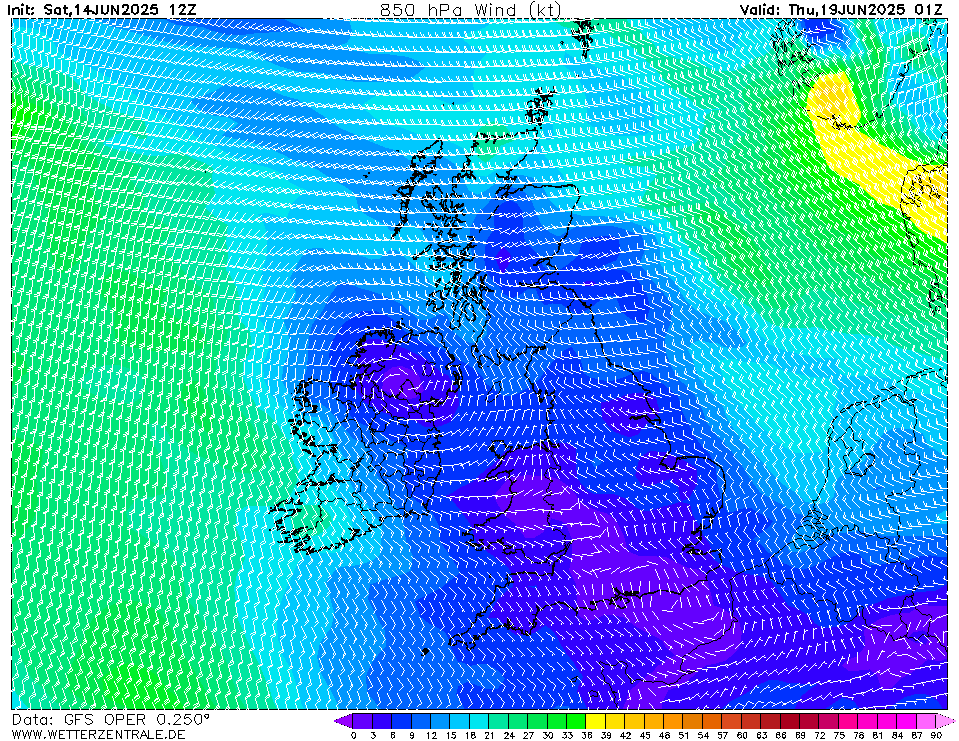Click the 'Valid: Thu,19JUN2025 01Z' label

point(841,10)
